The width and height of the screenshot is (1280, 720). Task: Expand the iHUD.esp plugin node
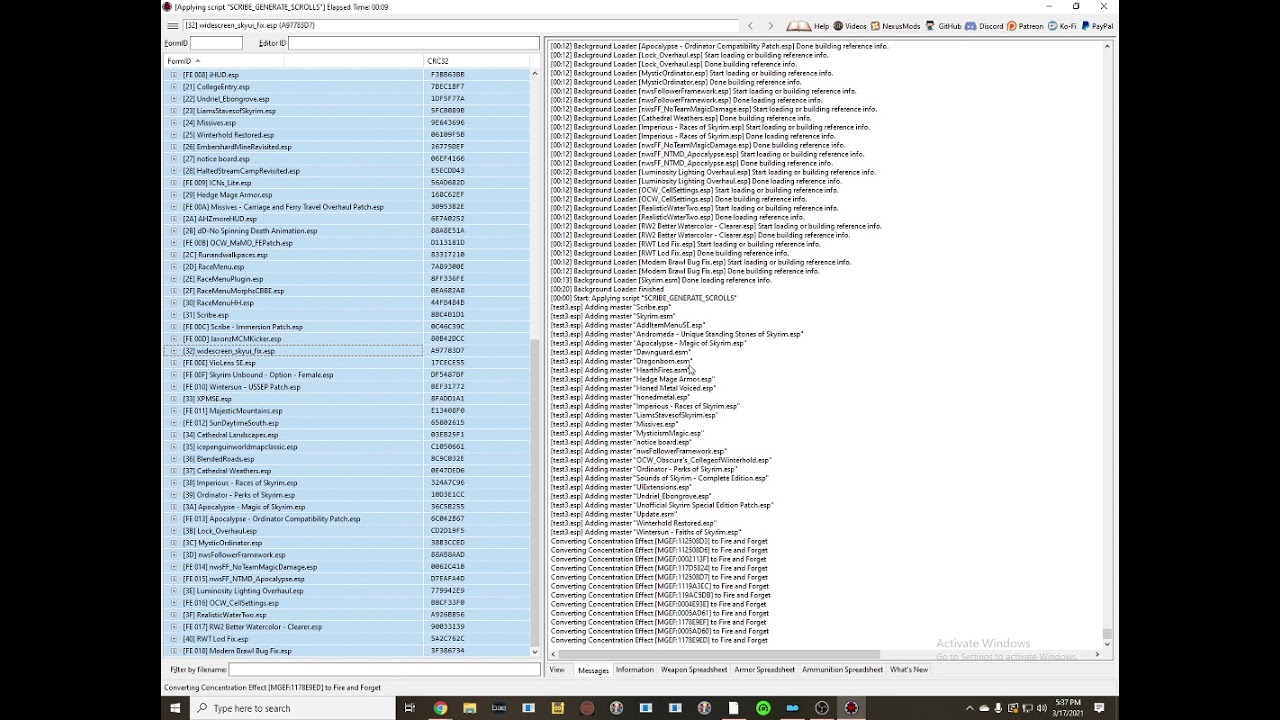tap(173, 75)
